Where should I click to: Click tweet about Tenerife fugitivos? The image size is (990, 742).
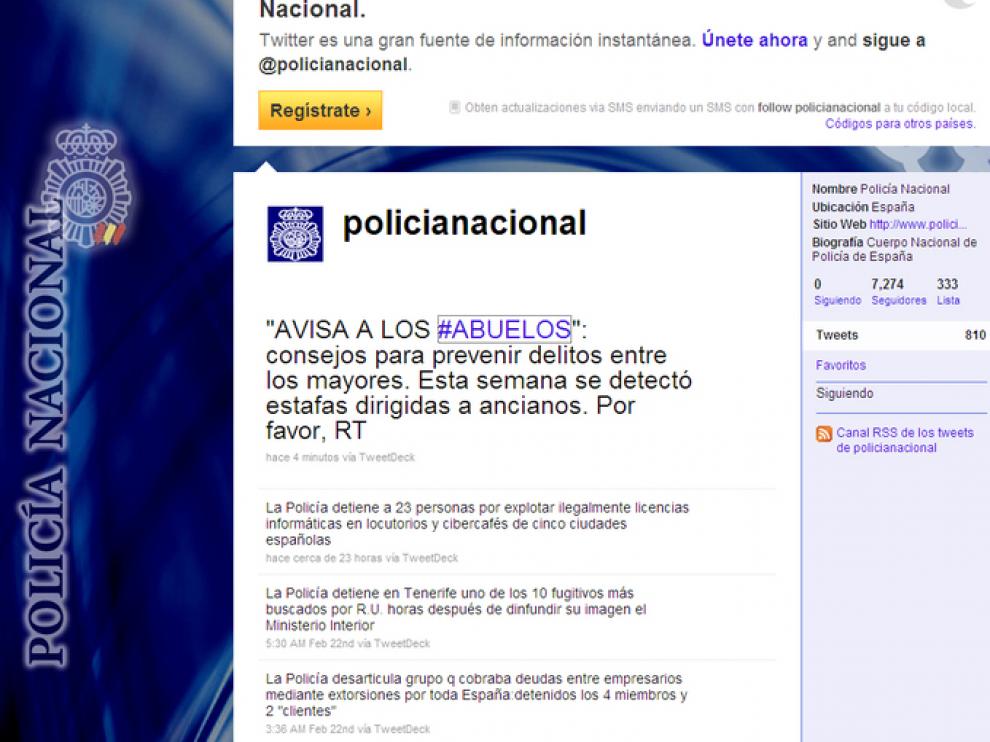click(456, 609)
